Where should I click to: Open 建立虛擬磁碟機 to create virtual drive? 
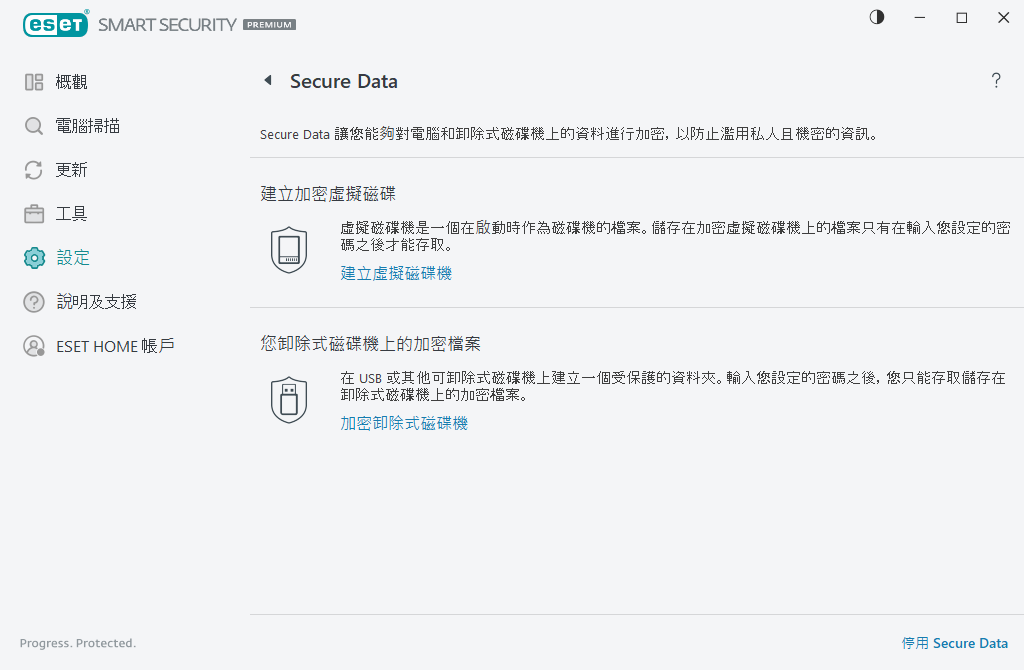point(396,272)
